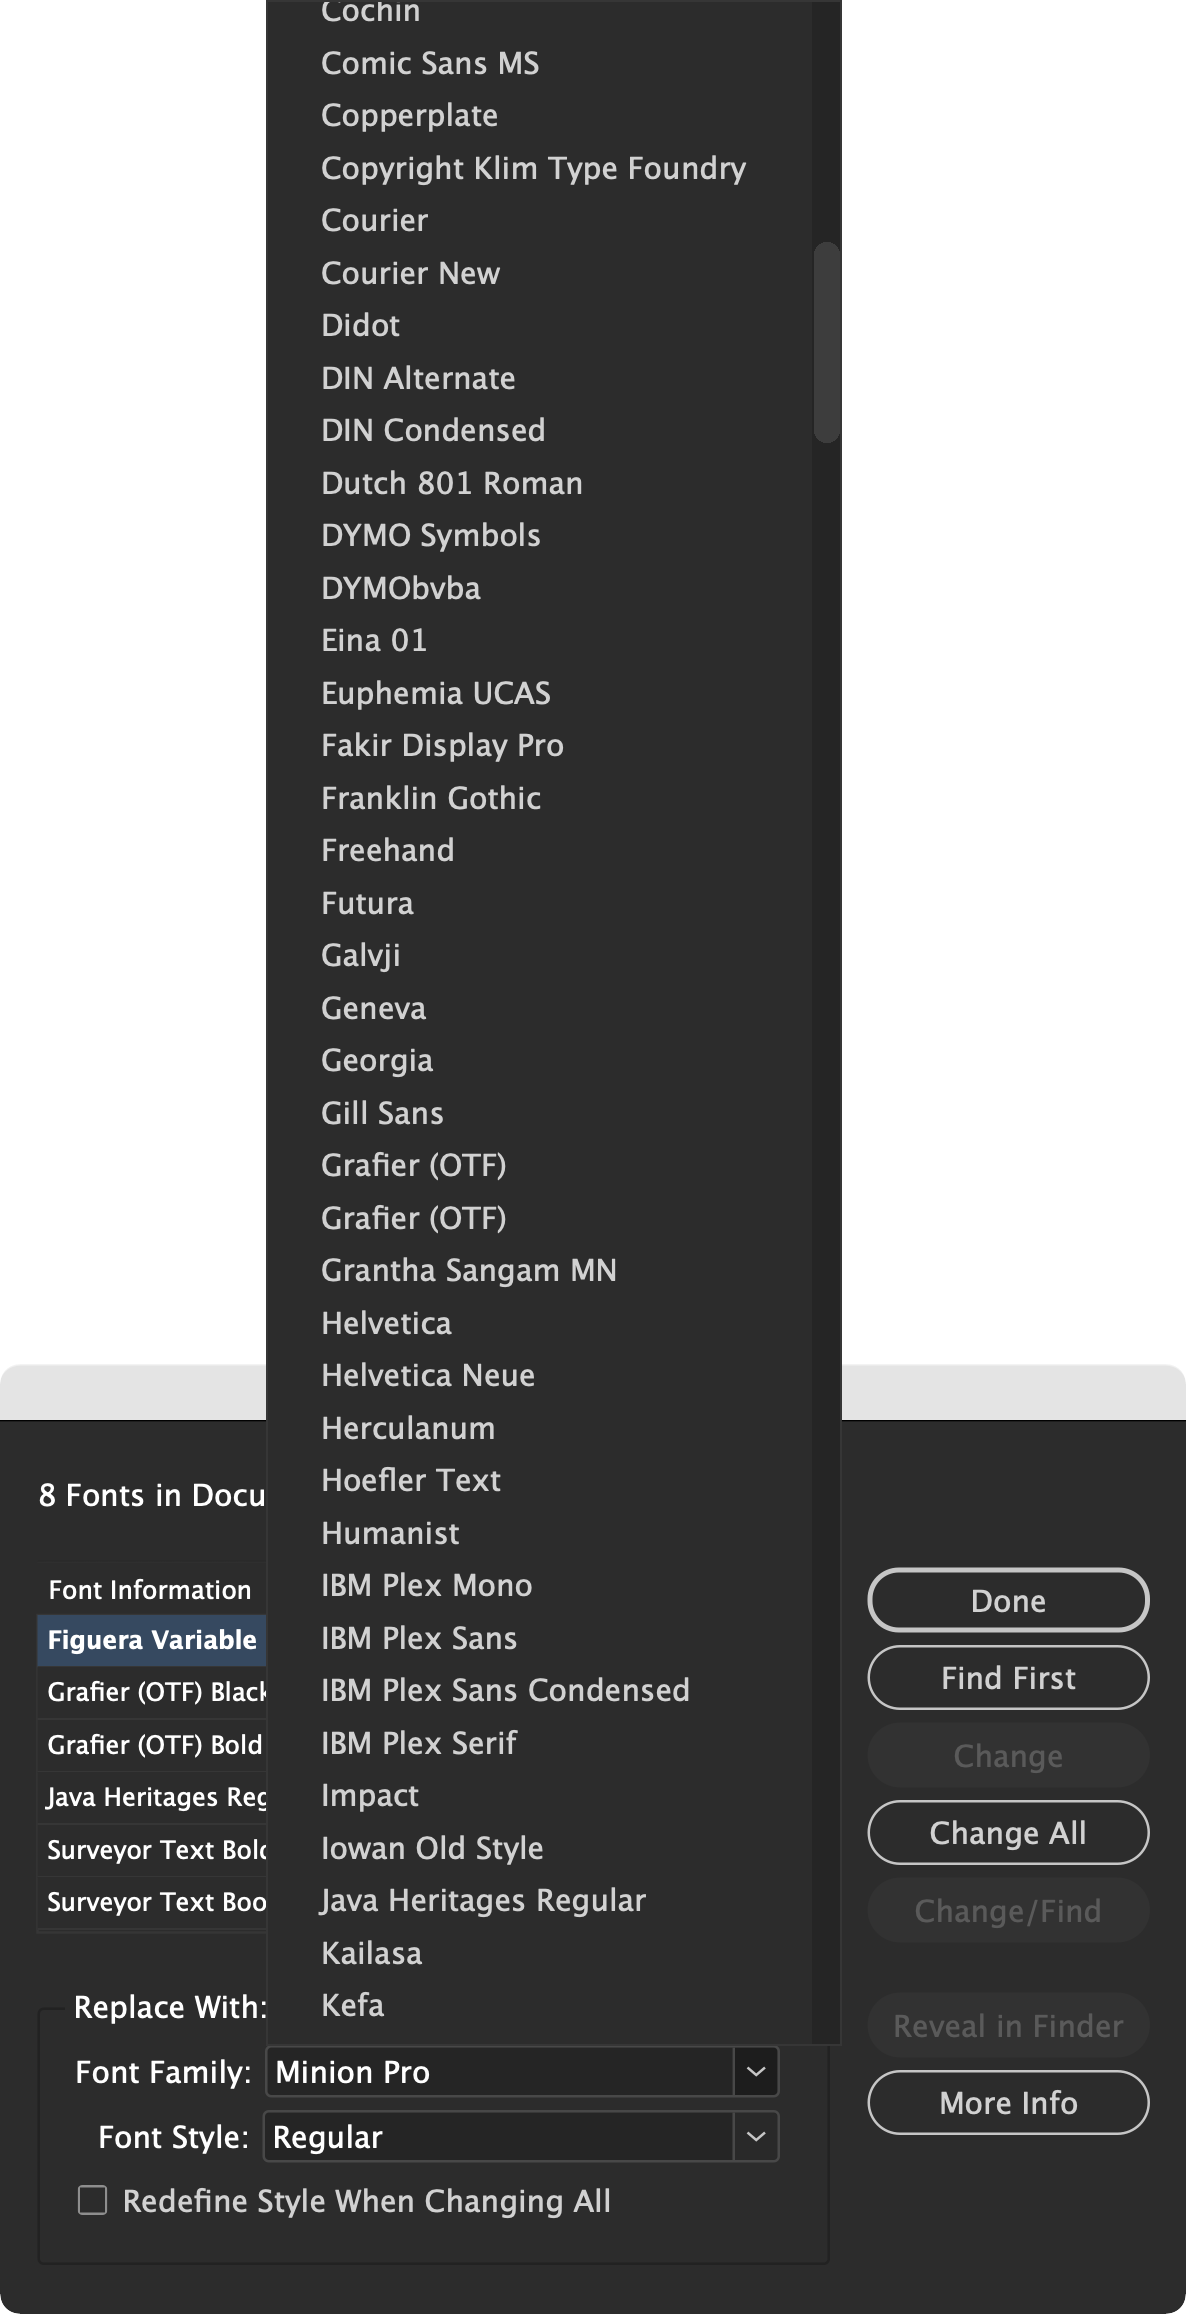Click the Font Family field showing Minion Pro
1186x2314 pixels.
(500, 2071)
